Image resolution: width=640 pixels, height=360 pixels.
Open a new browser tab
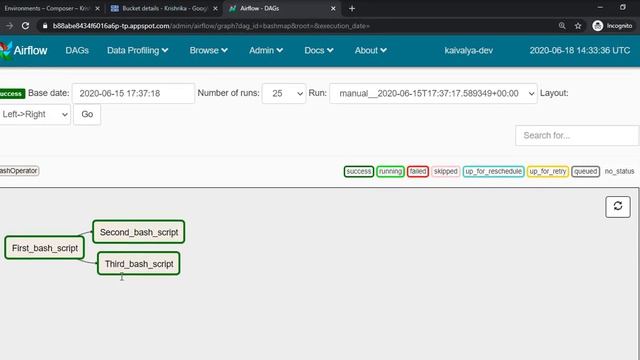pyautogui.click(x=352, y=8)
